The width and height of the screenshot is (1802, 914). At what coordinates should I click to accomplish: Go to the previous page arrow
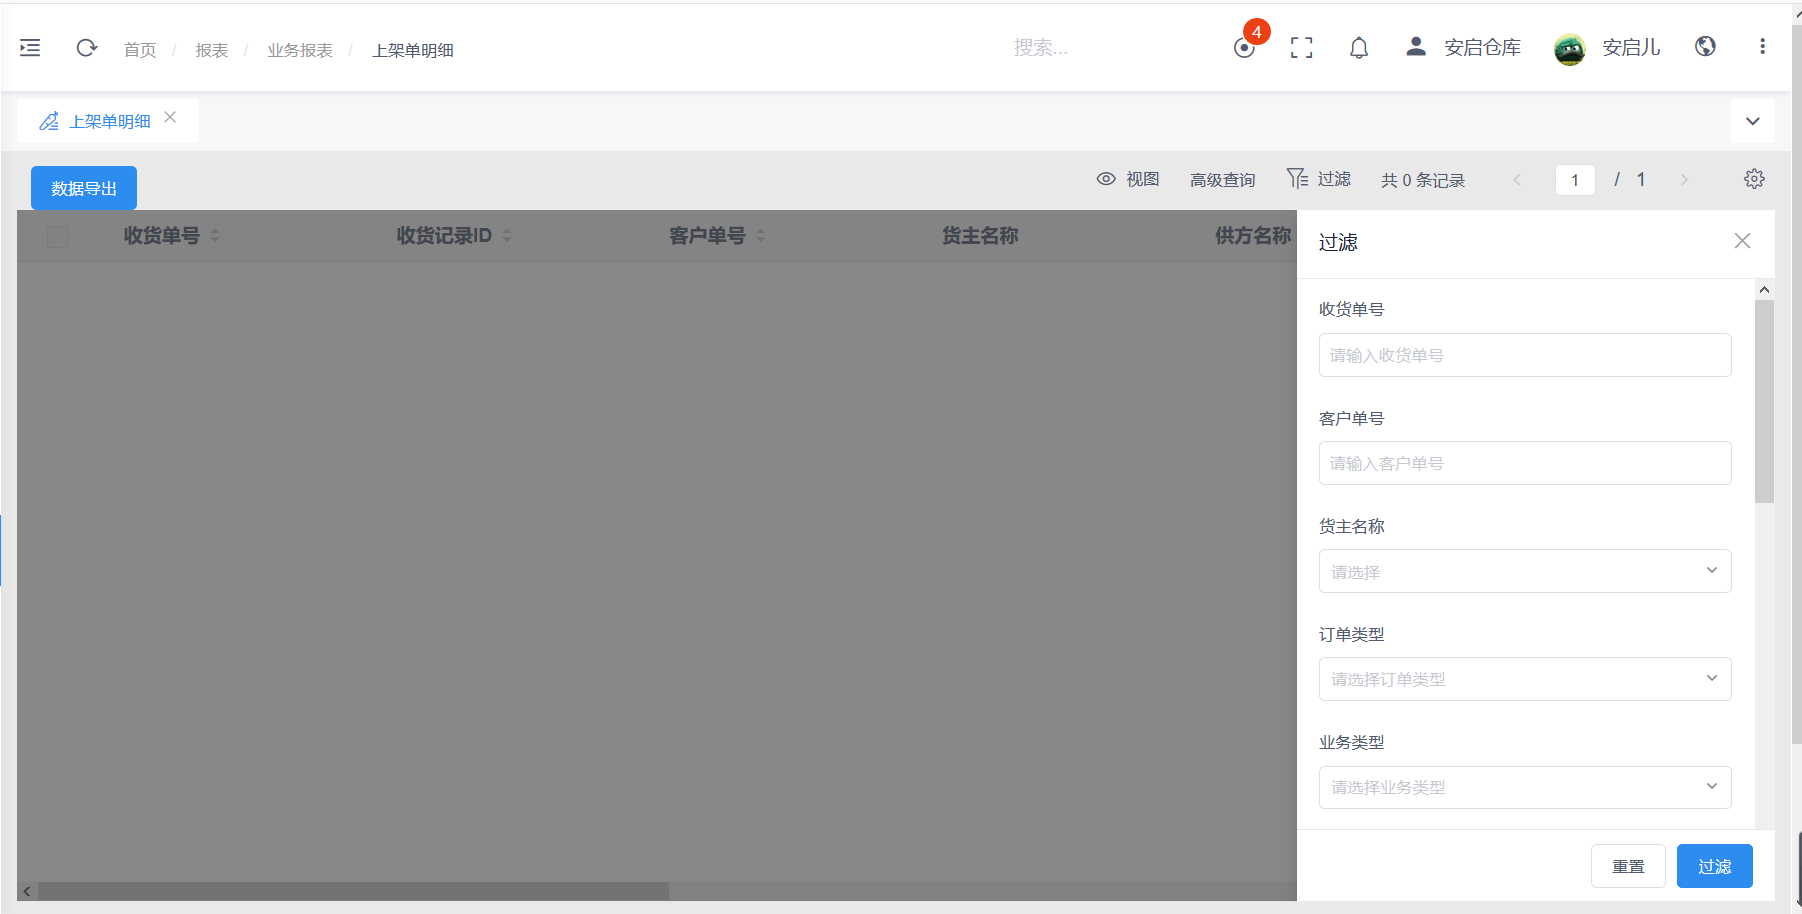point(1517,180)
